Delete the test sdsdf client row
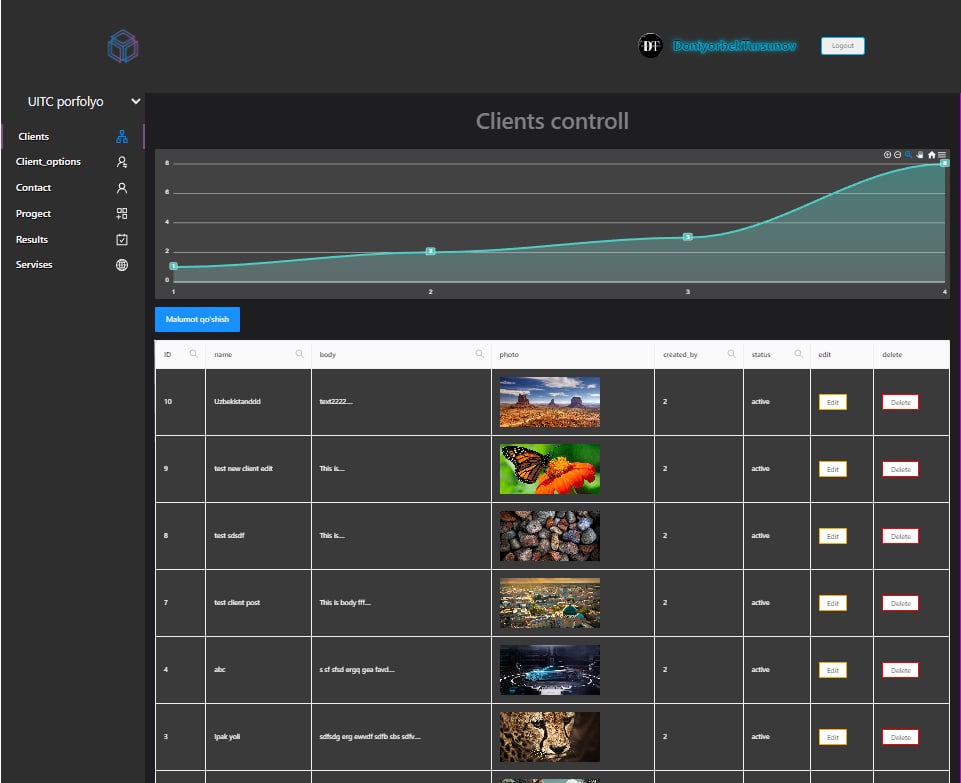 [900, 537]
